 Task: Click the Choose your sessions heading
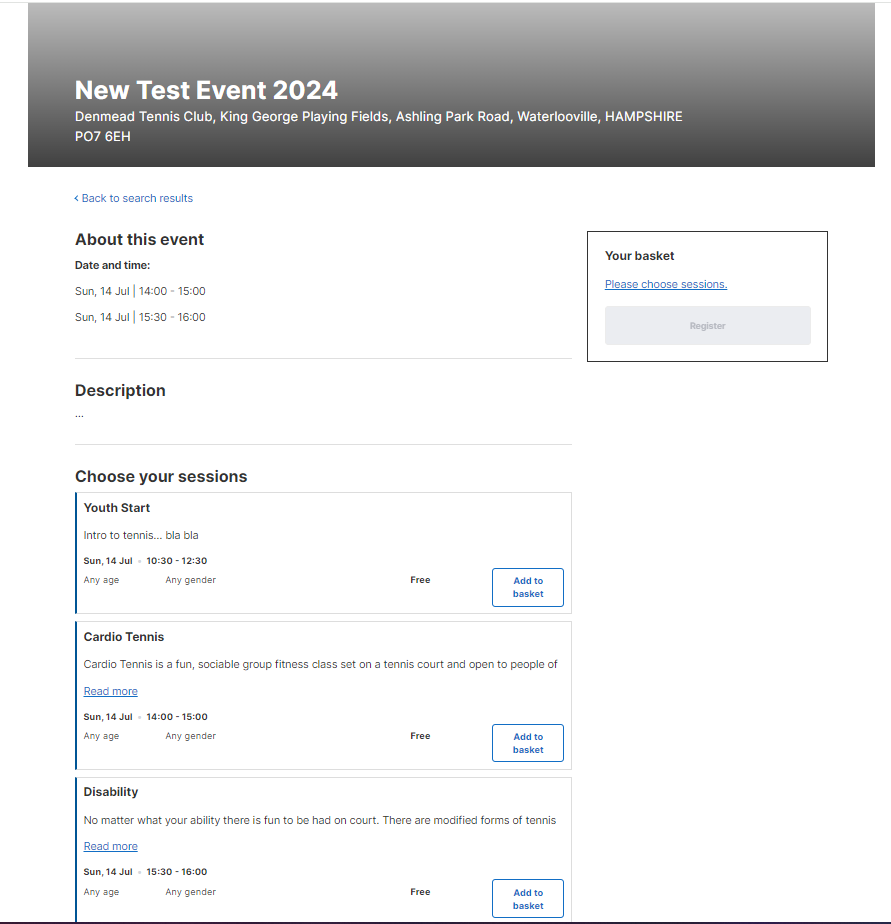click(x=161, y=476)
